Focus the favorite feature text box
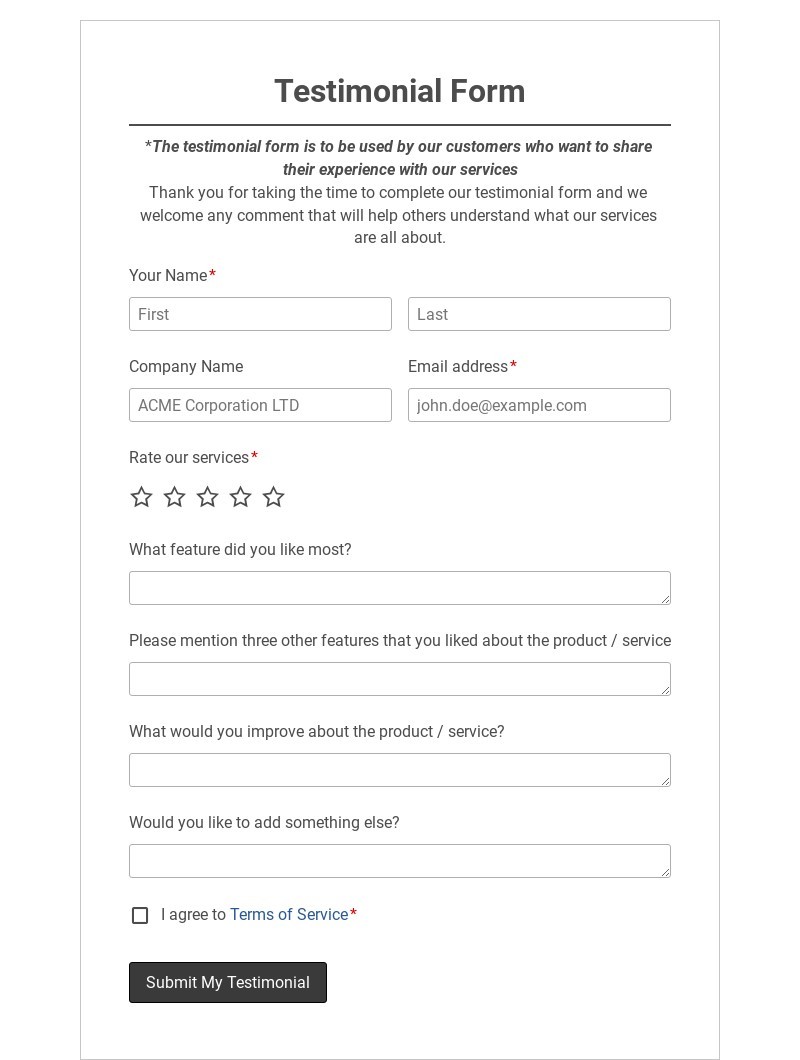 click(399, 588)
